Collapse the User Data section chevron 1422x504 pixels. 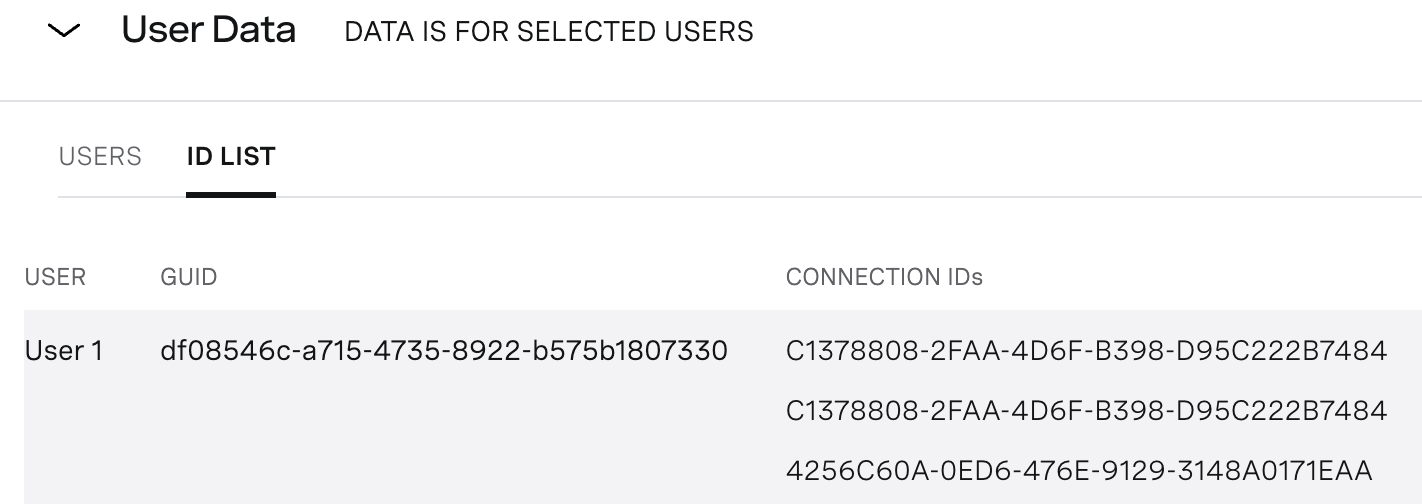(x=64, y=31)
